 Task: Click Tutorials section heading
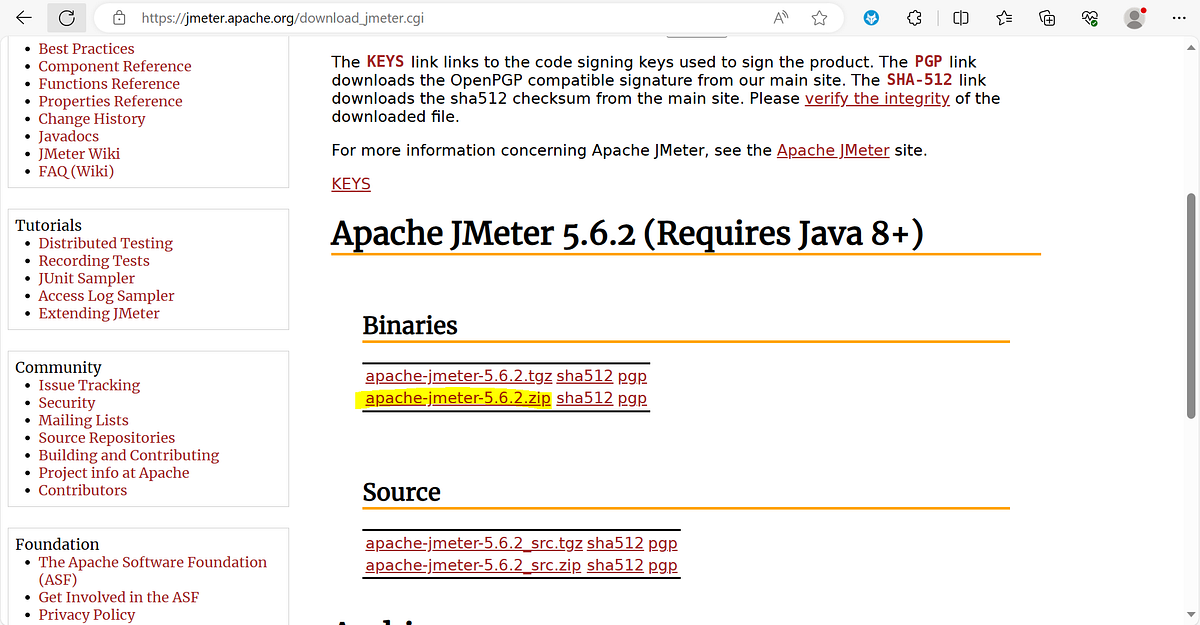pos(48,225)
